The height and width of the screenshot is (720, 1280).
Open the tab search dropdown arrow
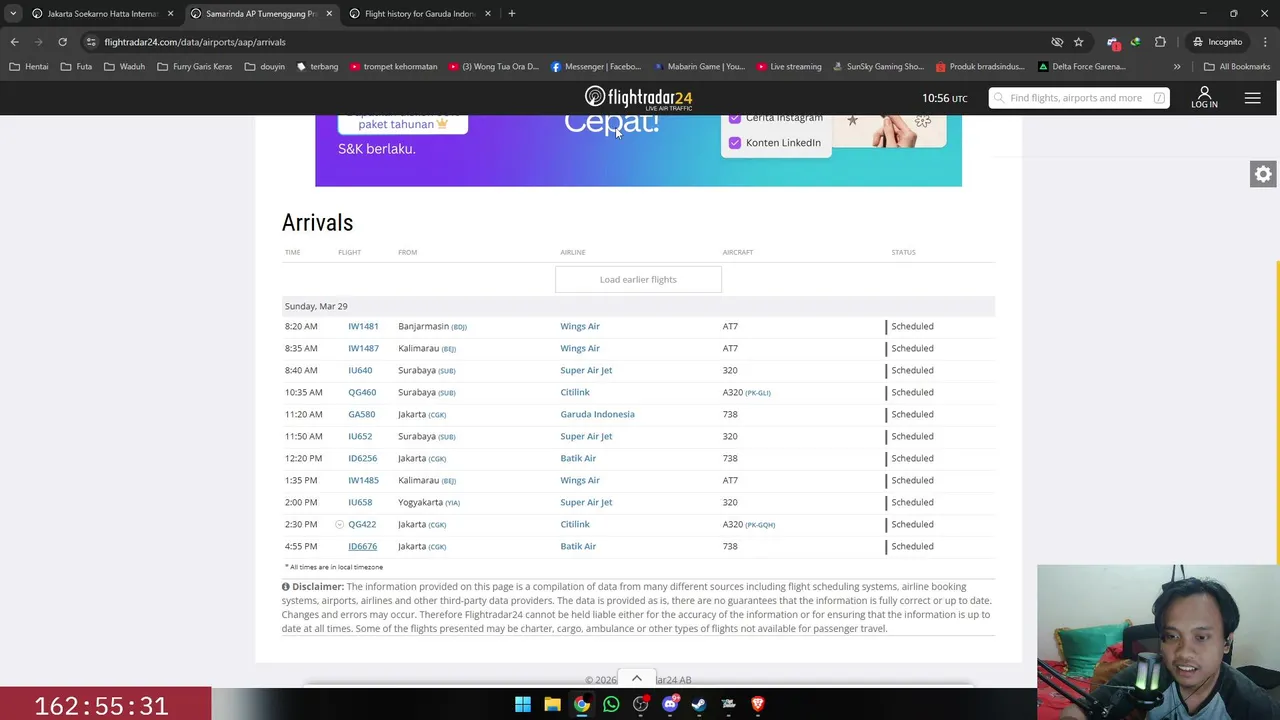point(13,14)
